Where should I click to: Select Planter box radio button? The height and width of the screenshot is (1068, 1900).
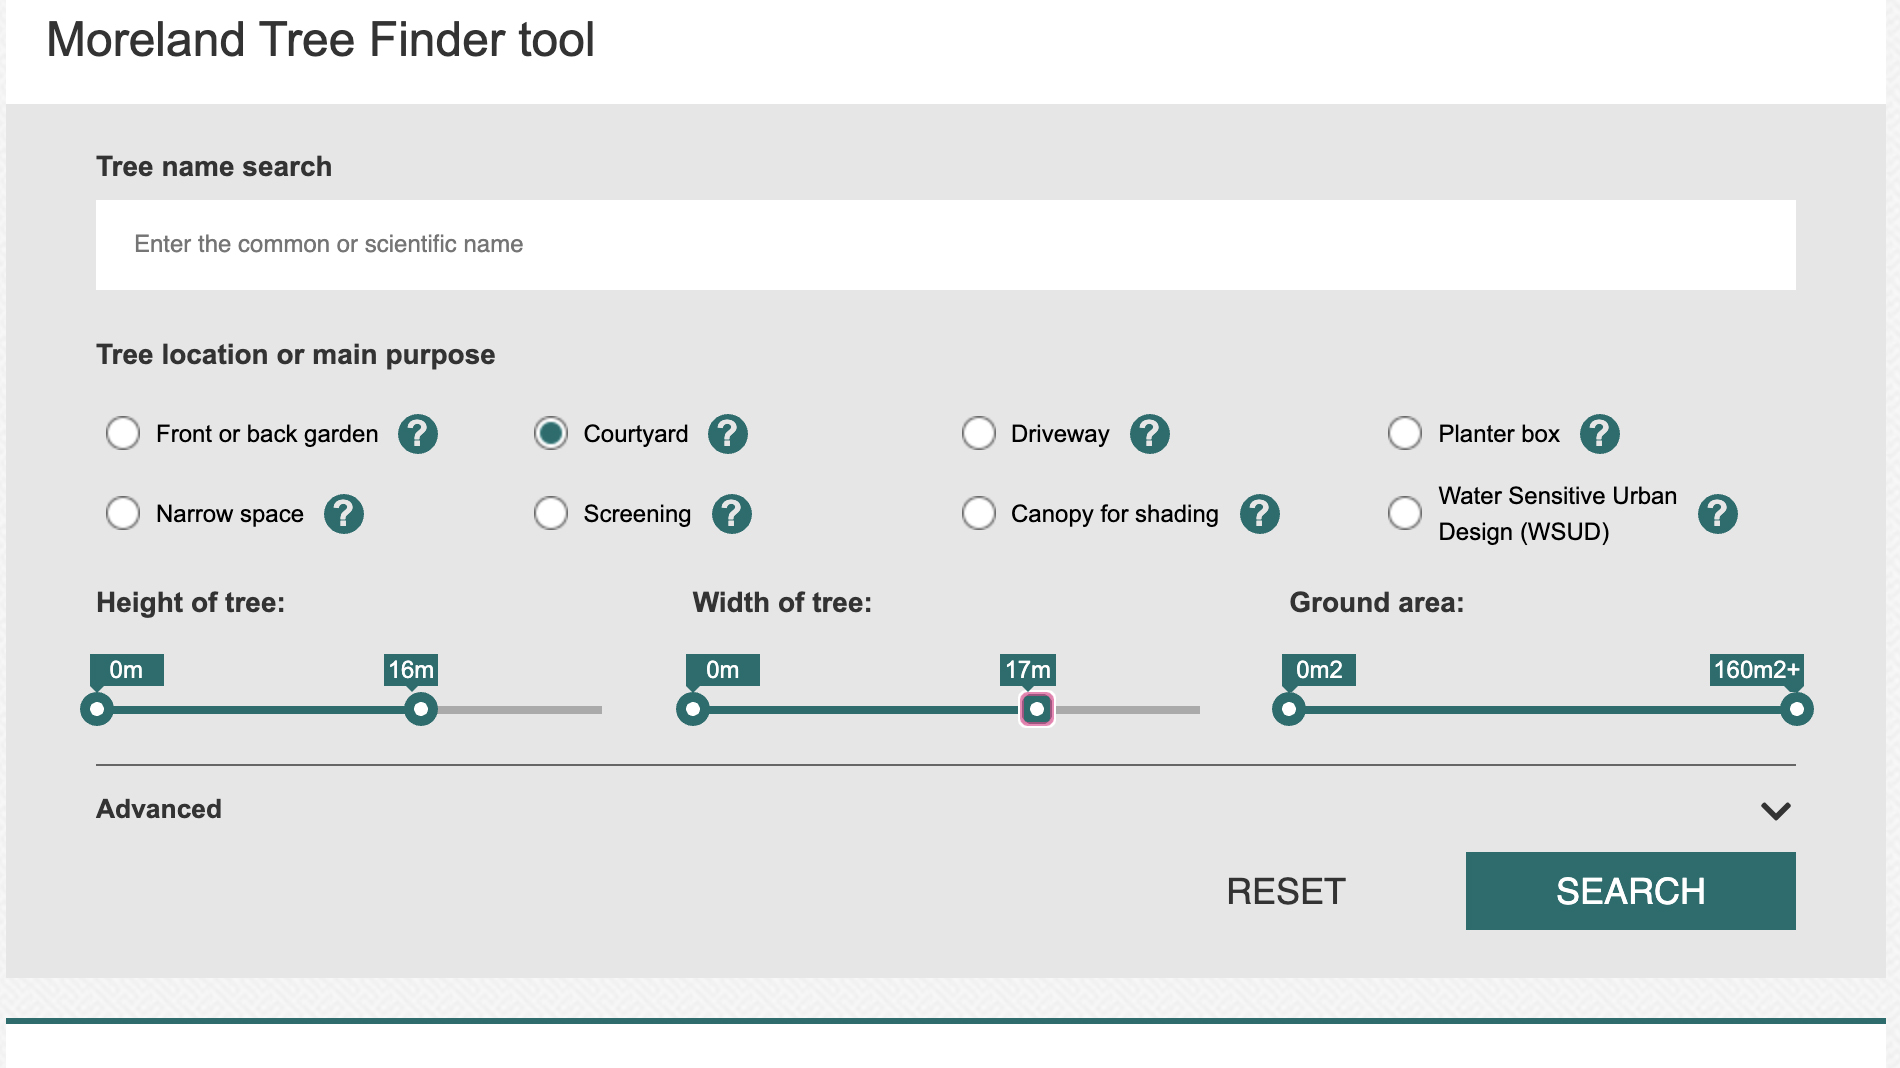[1405, 433]
